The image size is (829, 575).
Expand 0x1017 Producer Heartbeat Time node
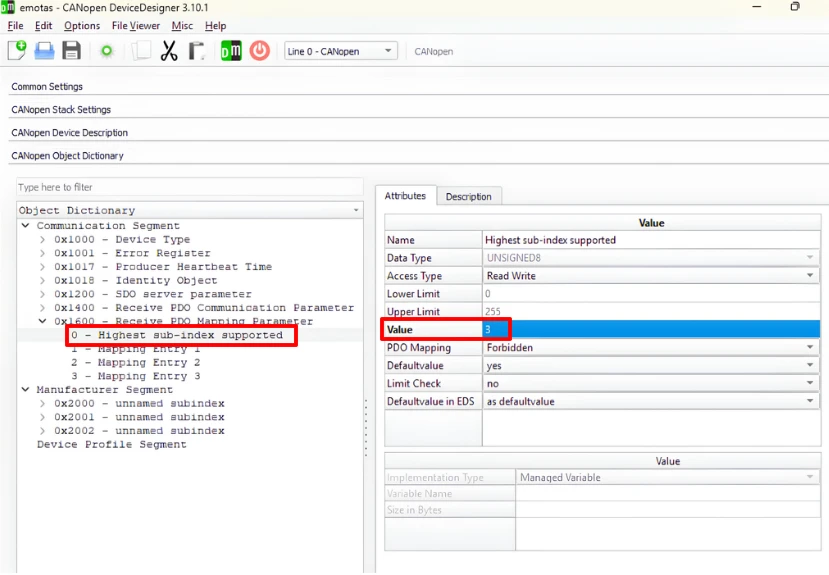click(x=42, y=267)
